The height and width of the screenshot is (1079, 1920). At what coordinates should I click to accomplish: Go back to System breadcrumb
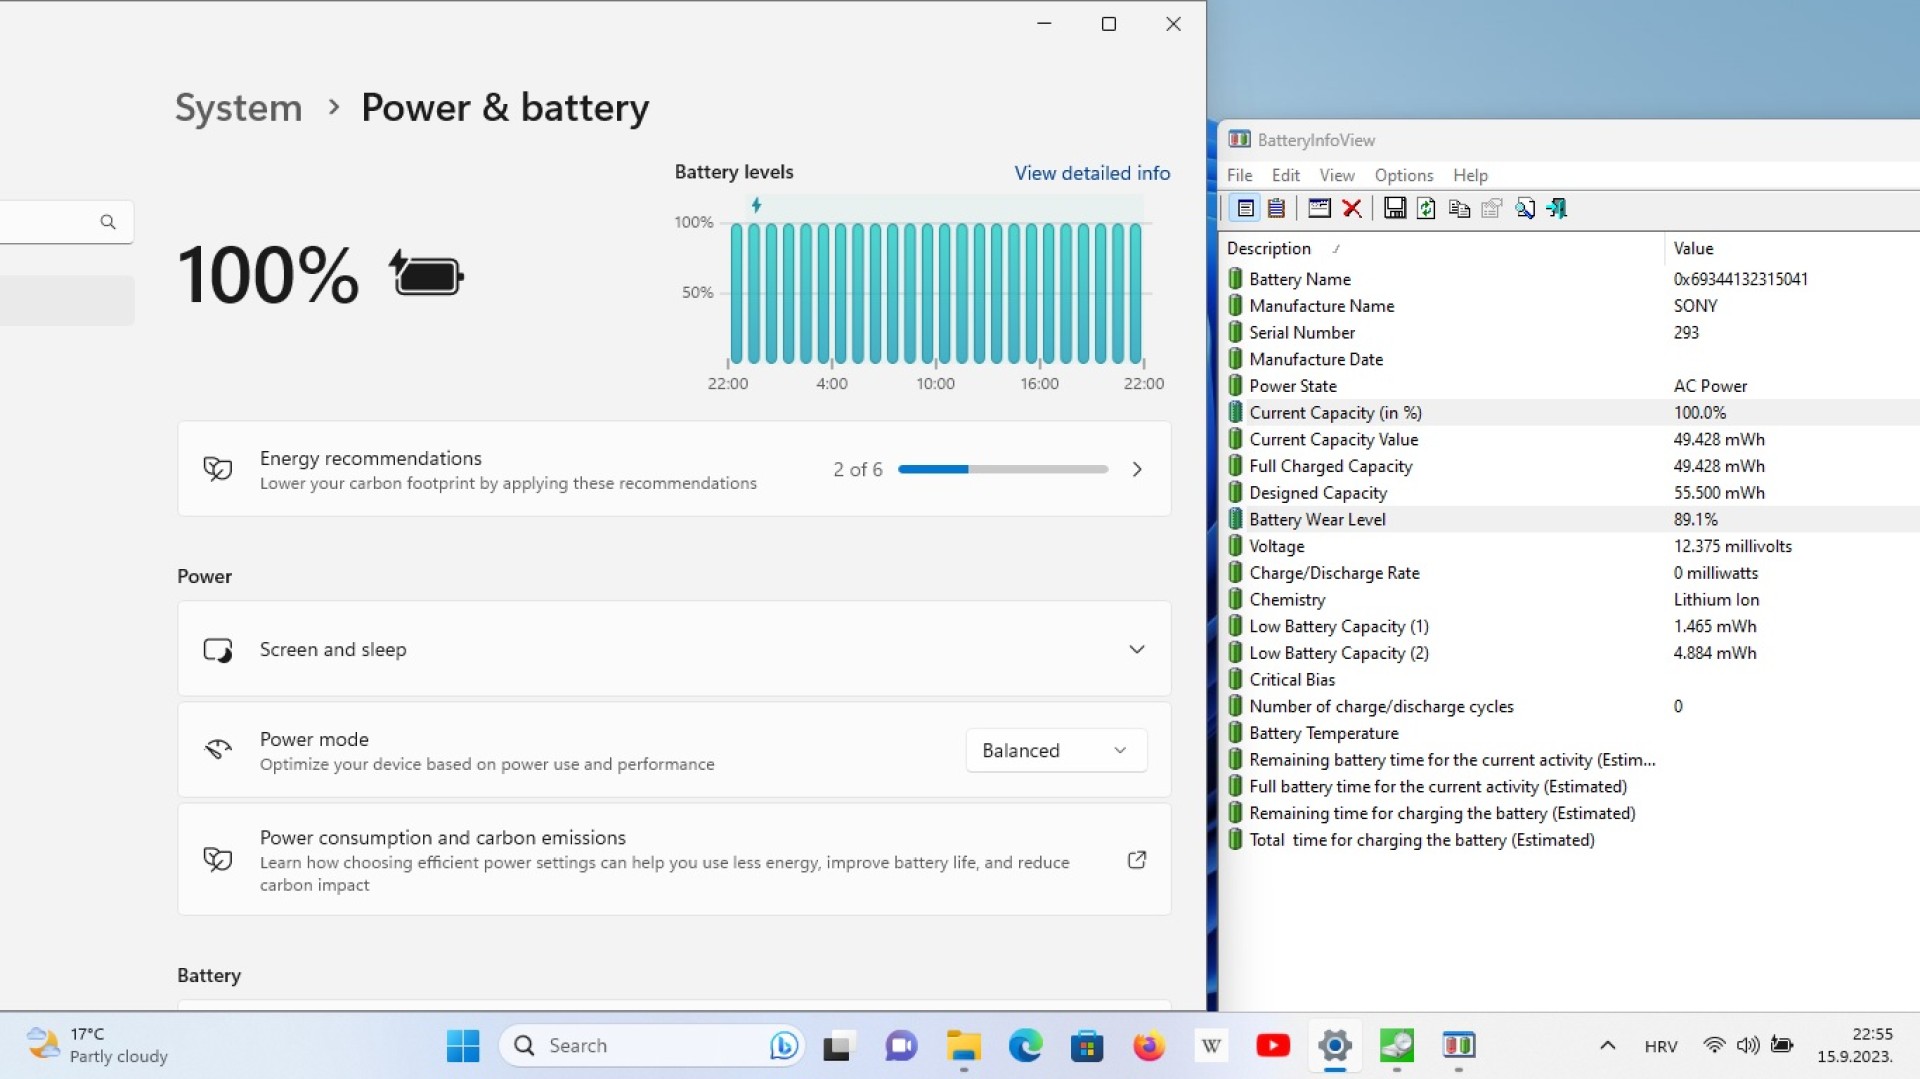coord(238,107)
